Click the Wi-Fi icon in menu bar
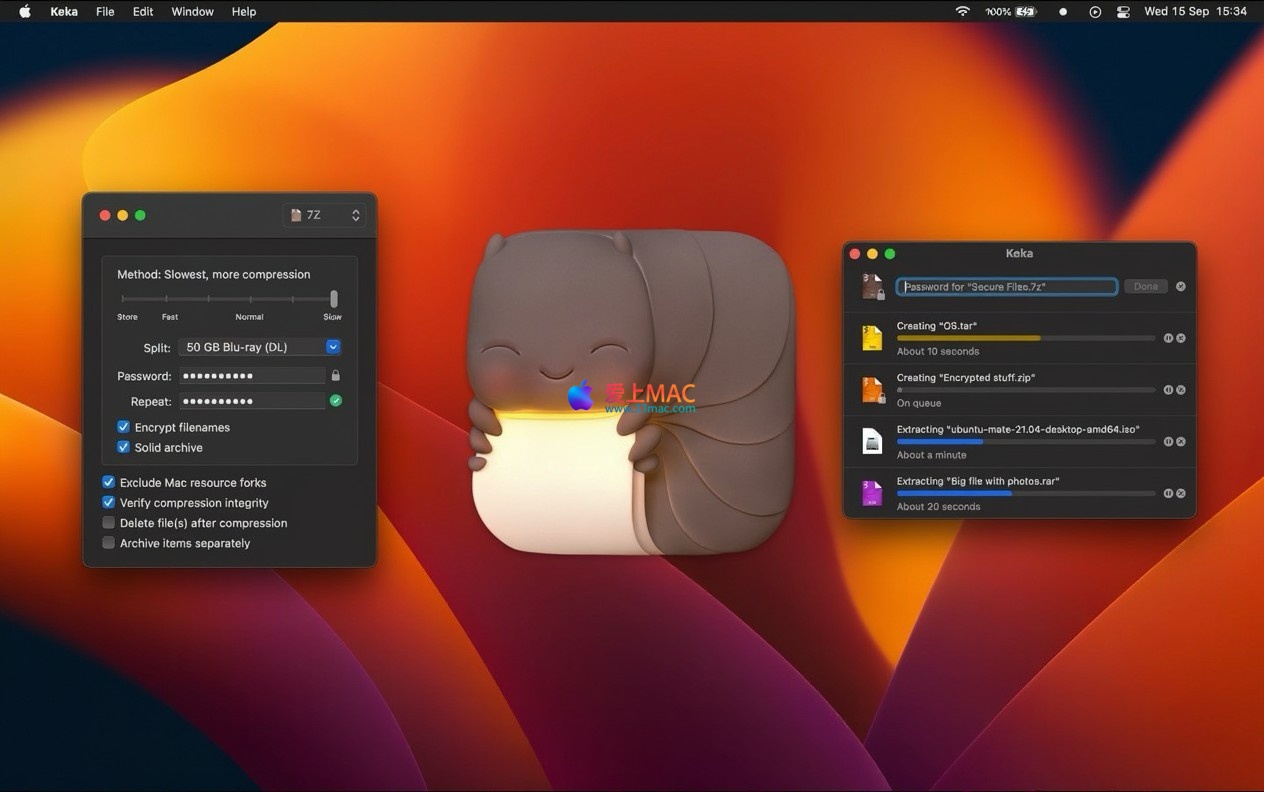 point(962,12)
